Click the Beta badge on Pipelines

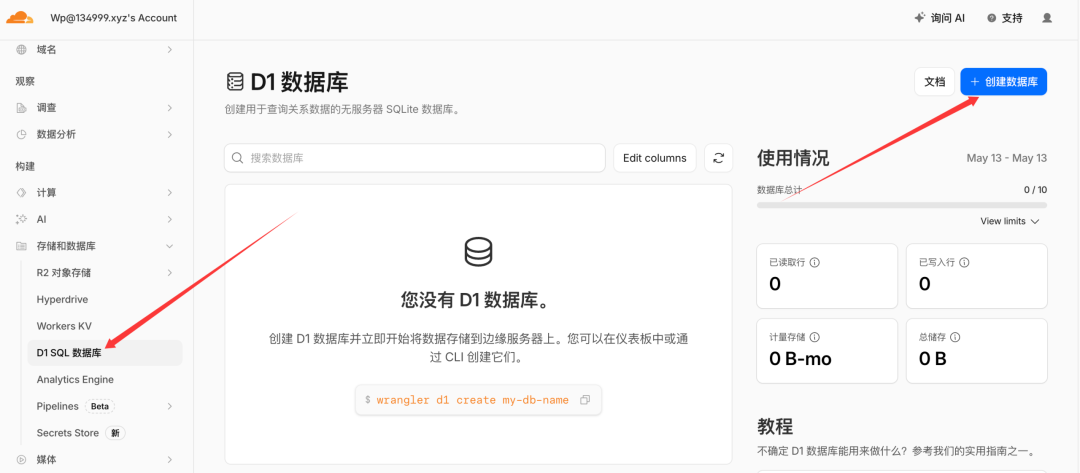pos(100,406)
